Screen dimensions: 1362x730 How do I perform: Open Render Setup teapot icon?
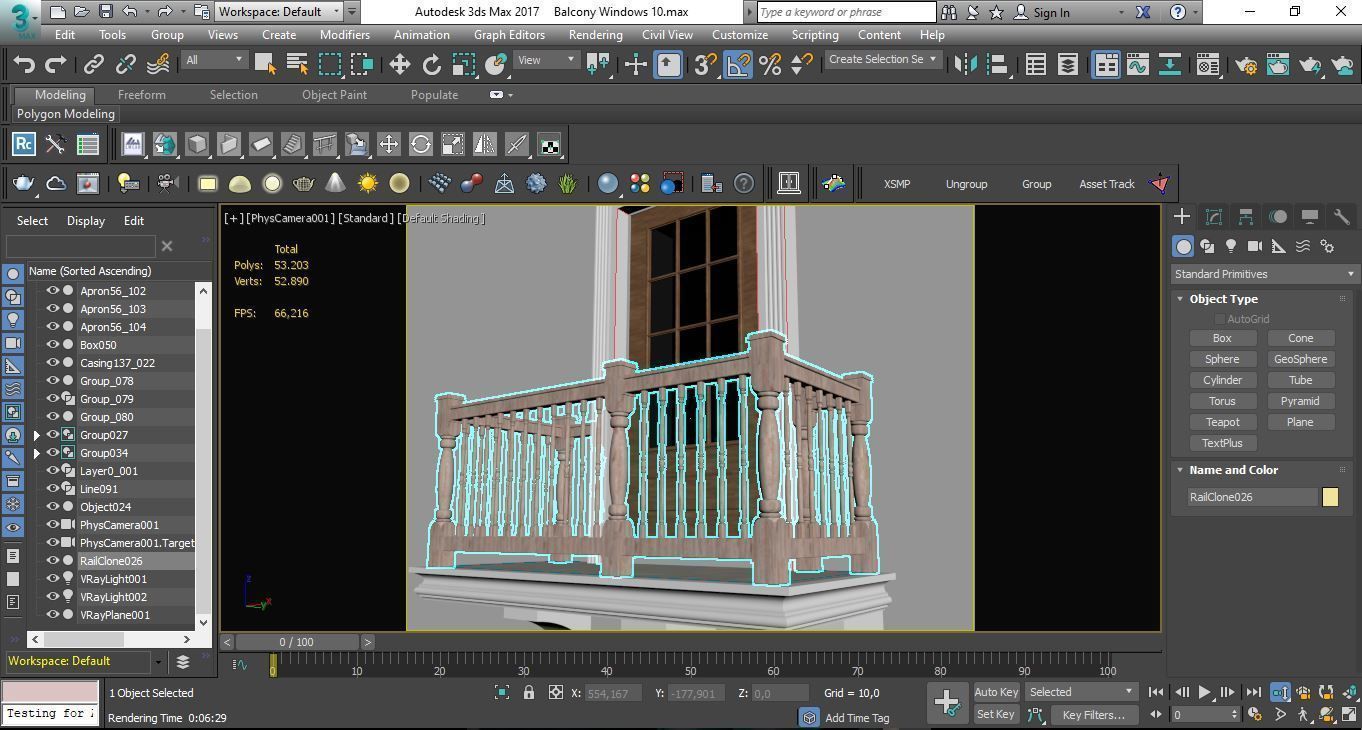(x=1245, y=64)
